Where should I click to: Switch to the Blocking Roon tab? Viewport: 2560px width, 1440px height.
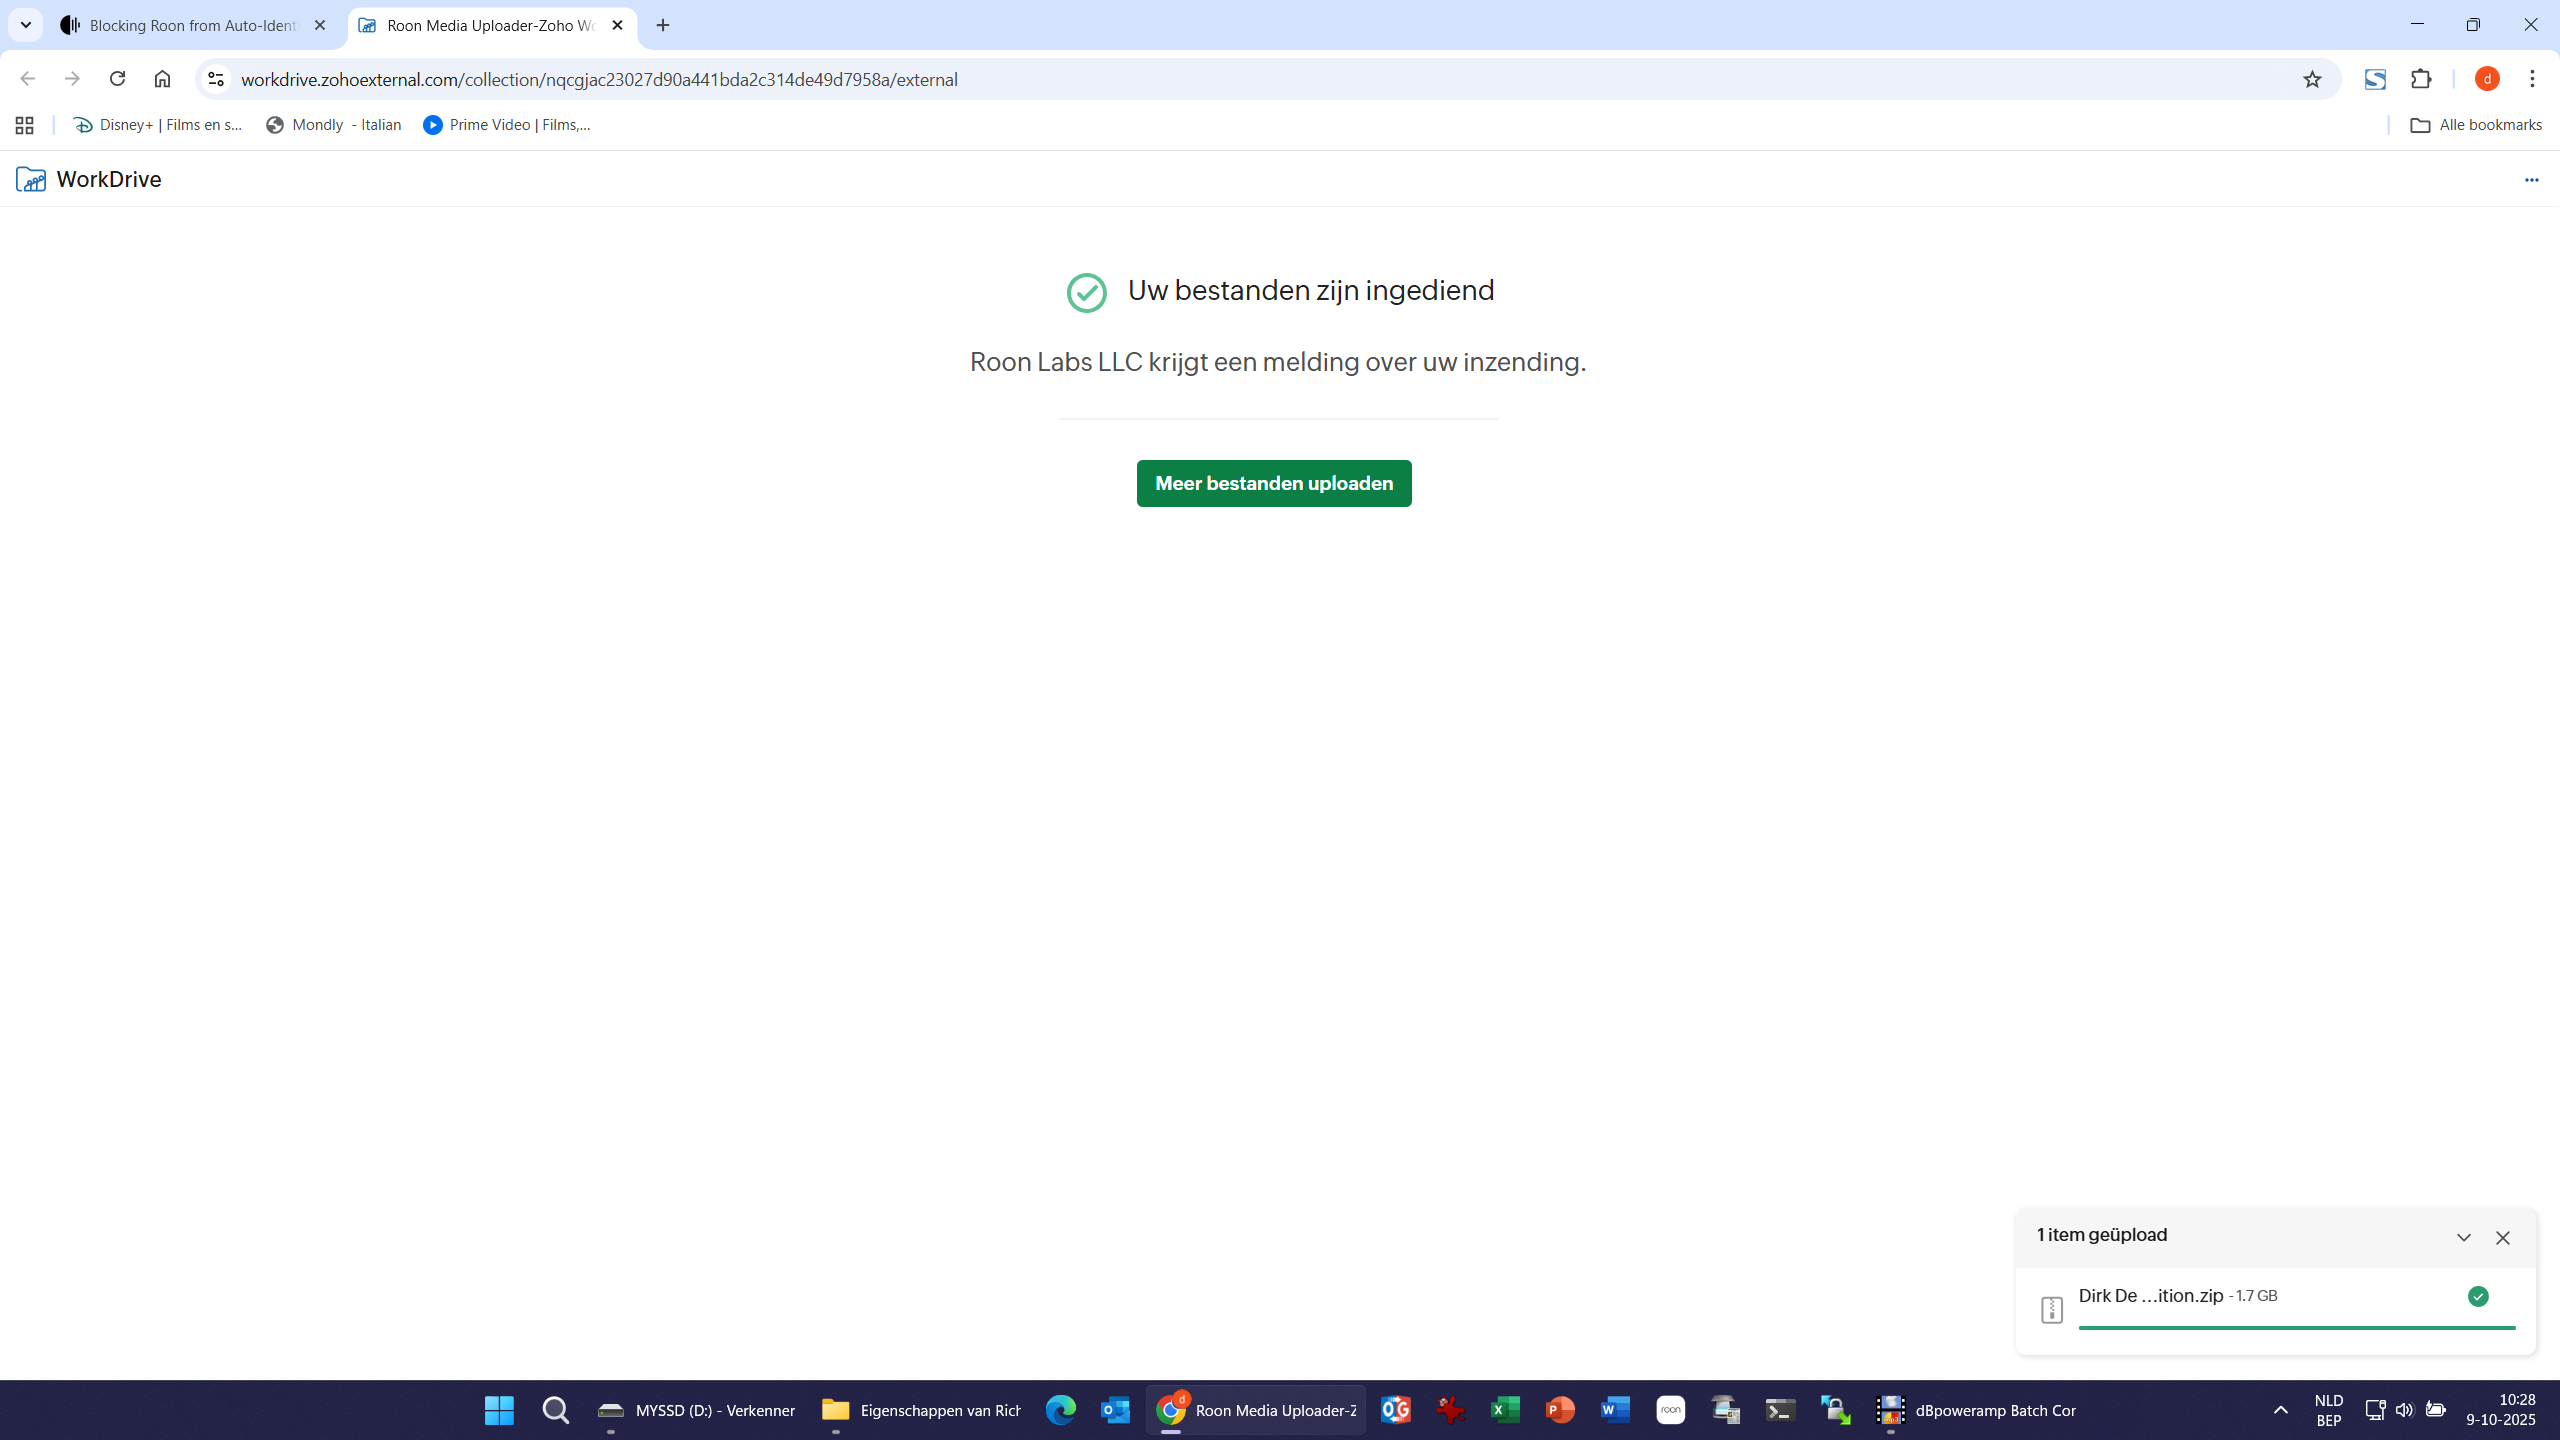click(190, 25)
